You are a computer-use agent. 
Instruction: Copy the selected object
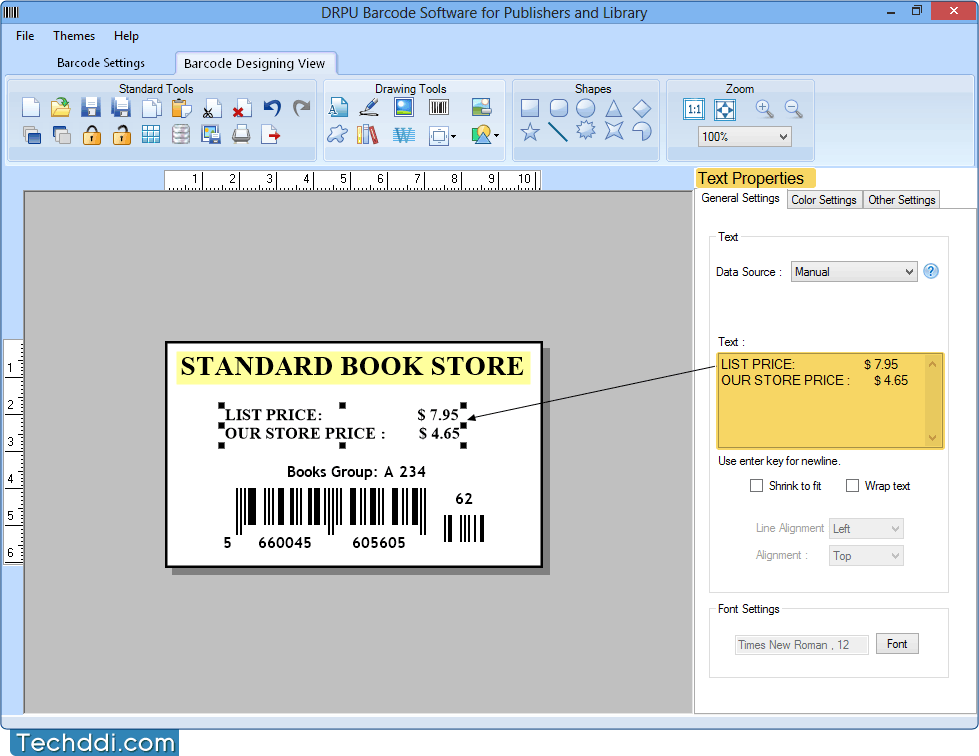point(151,107)
